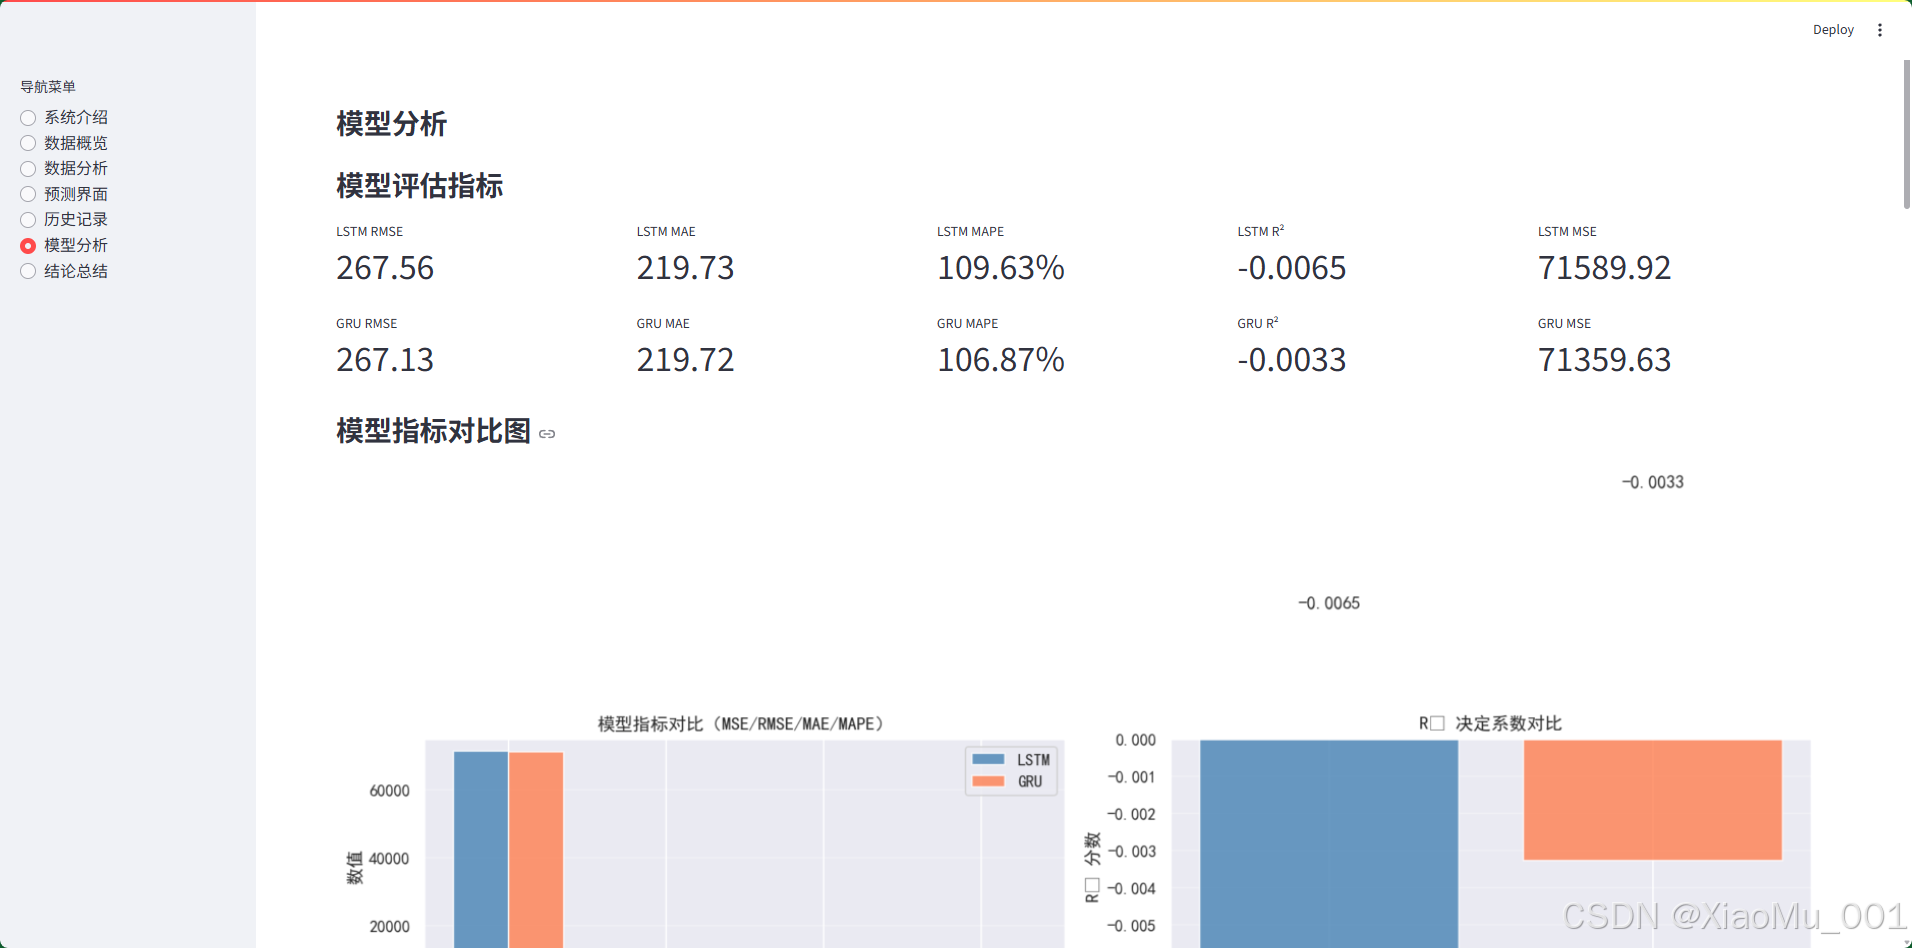This screenshot has width=1912, height=948.
Task: Click the LSTM R² value -0.0065
Action: tap(1292, 268)
